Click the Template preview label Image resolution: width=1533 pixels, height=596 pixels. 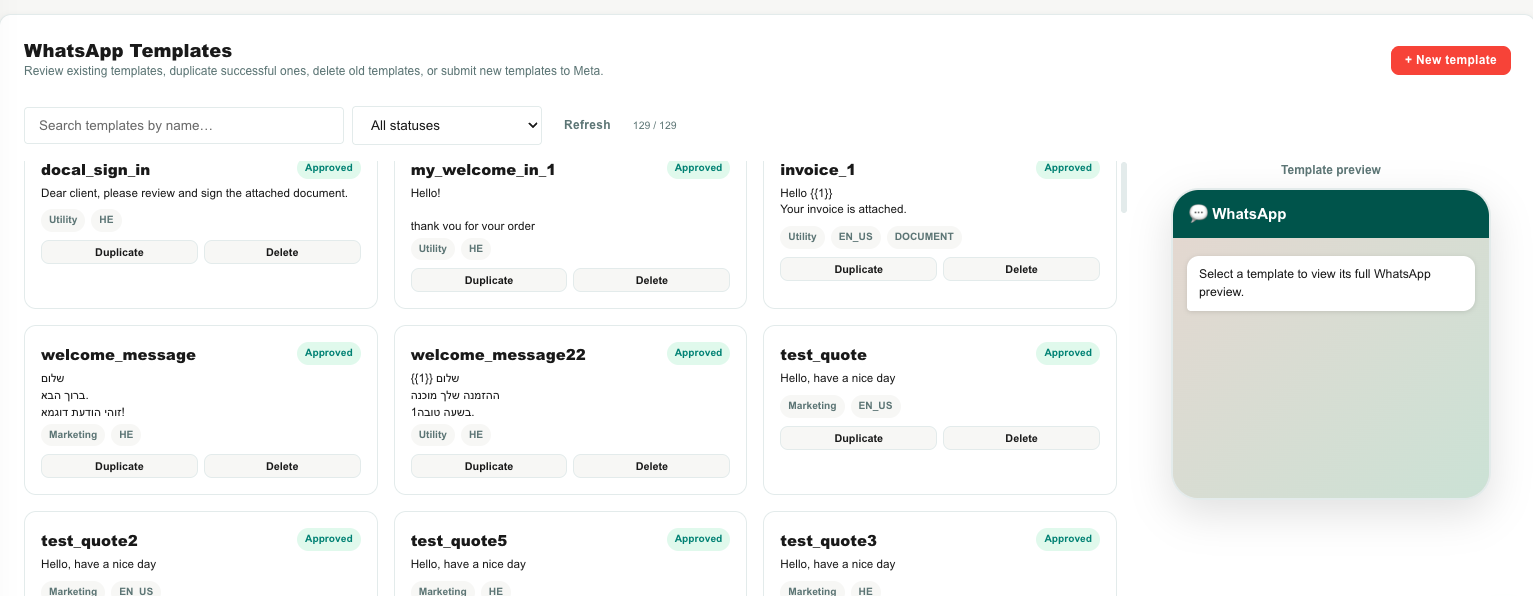click(x=1330, y=170)
